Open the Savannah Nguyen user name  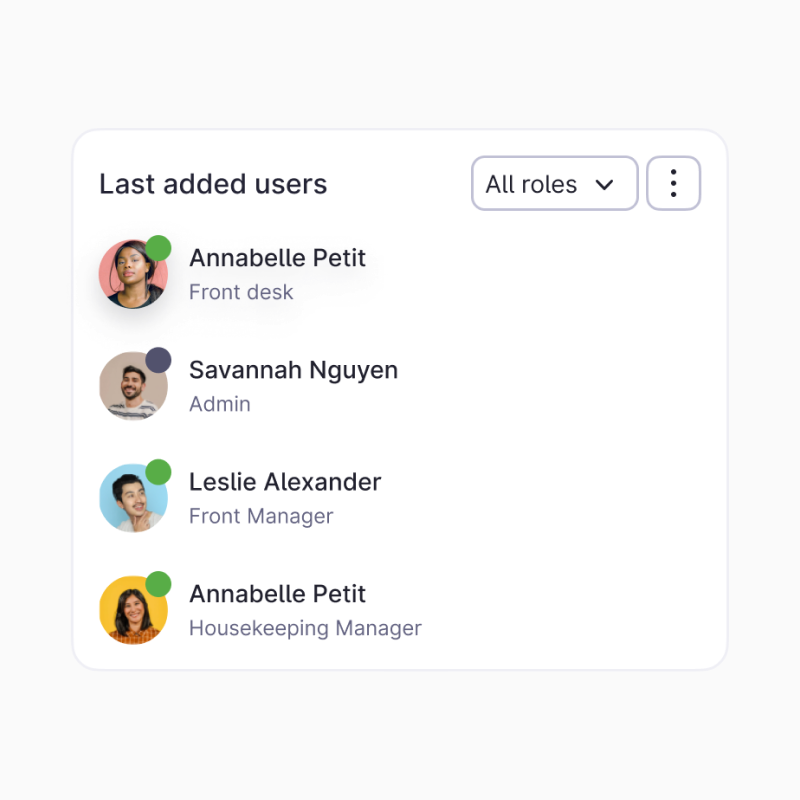pos(293,370)
